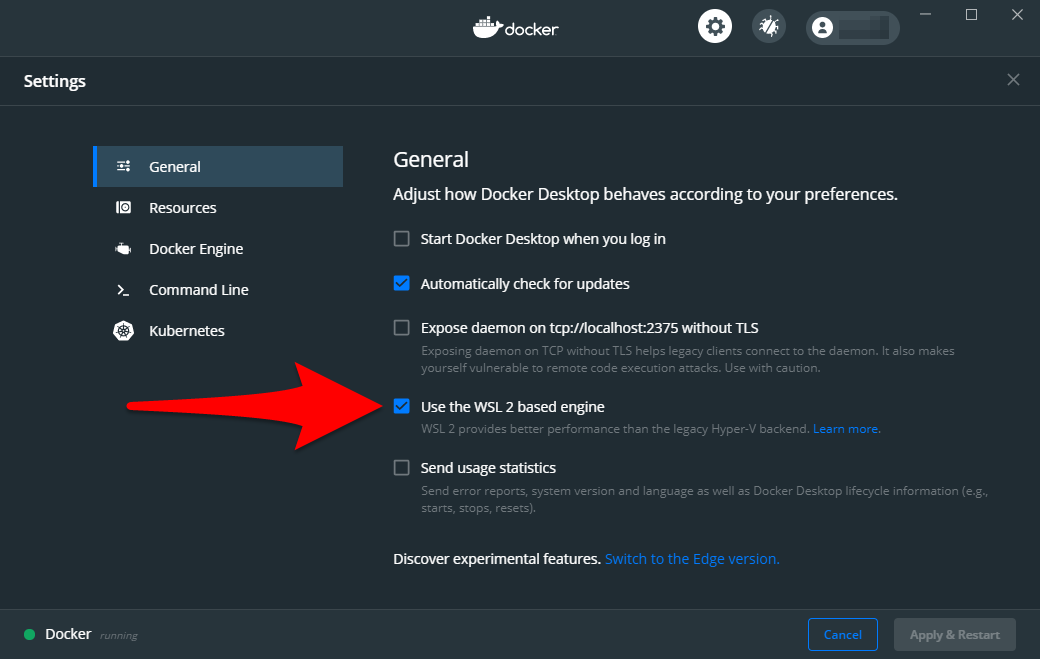
Task: Open the user account button
Action: (x=852, y=28)
